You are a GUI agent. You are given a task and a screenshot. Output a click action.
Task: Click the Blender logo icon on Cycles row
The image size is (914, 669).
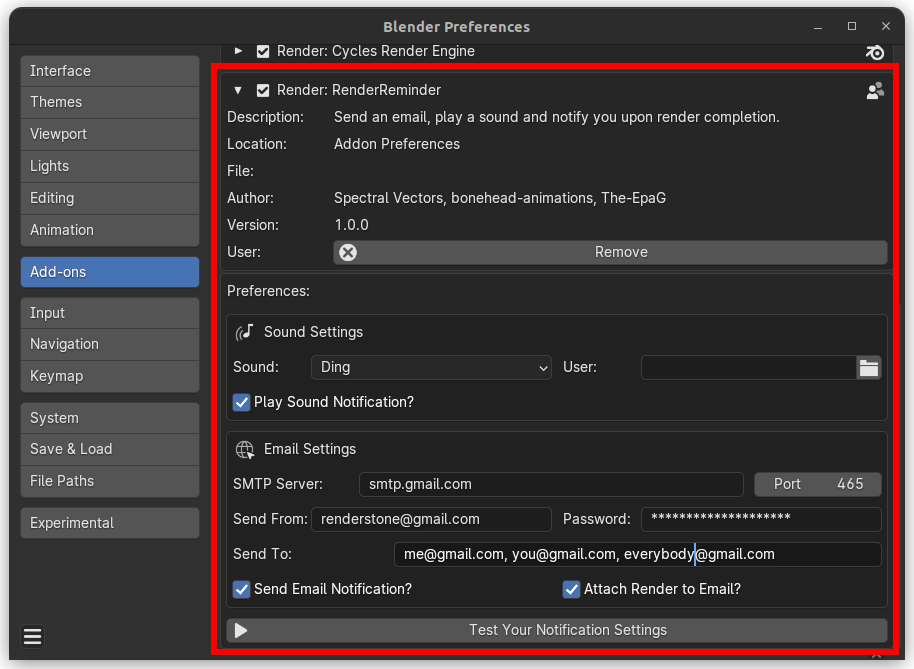[874, 52]
